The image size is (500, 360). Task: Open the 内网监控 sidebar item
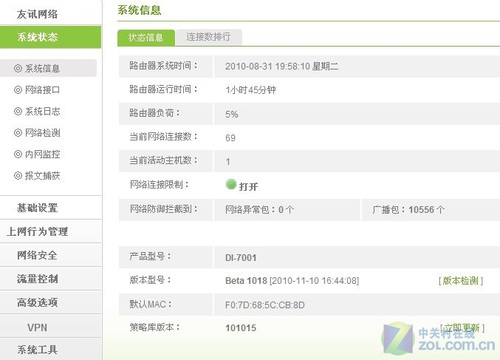click(x=42, y=154)
